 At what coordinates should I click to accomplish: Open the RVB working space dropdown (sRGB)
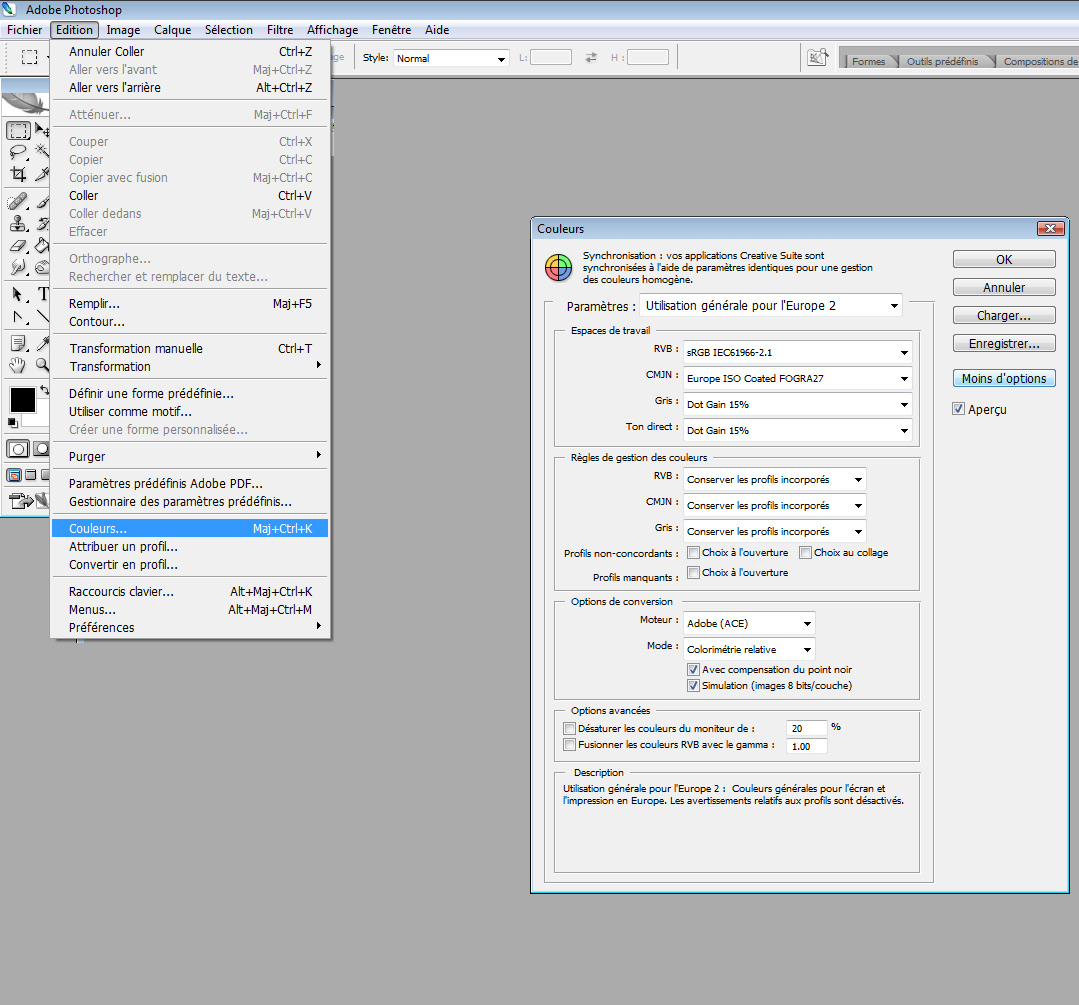[798, 352]
